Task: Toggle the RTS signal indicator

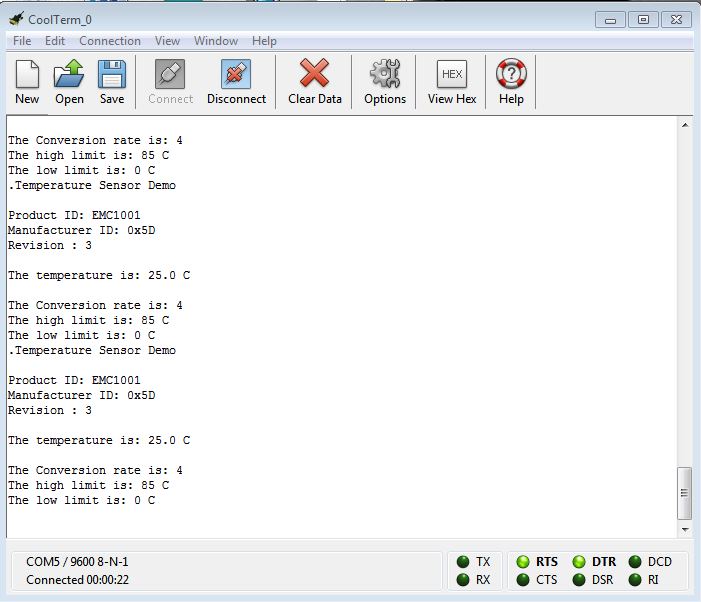Action: coord(523,562)
